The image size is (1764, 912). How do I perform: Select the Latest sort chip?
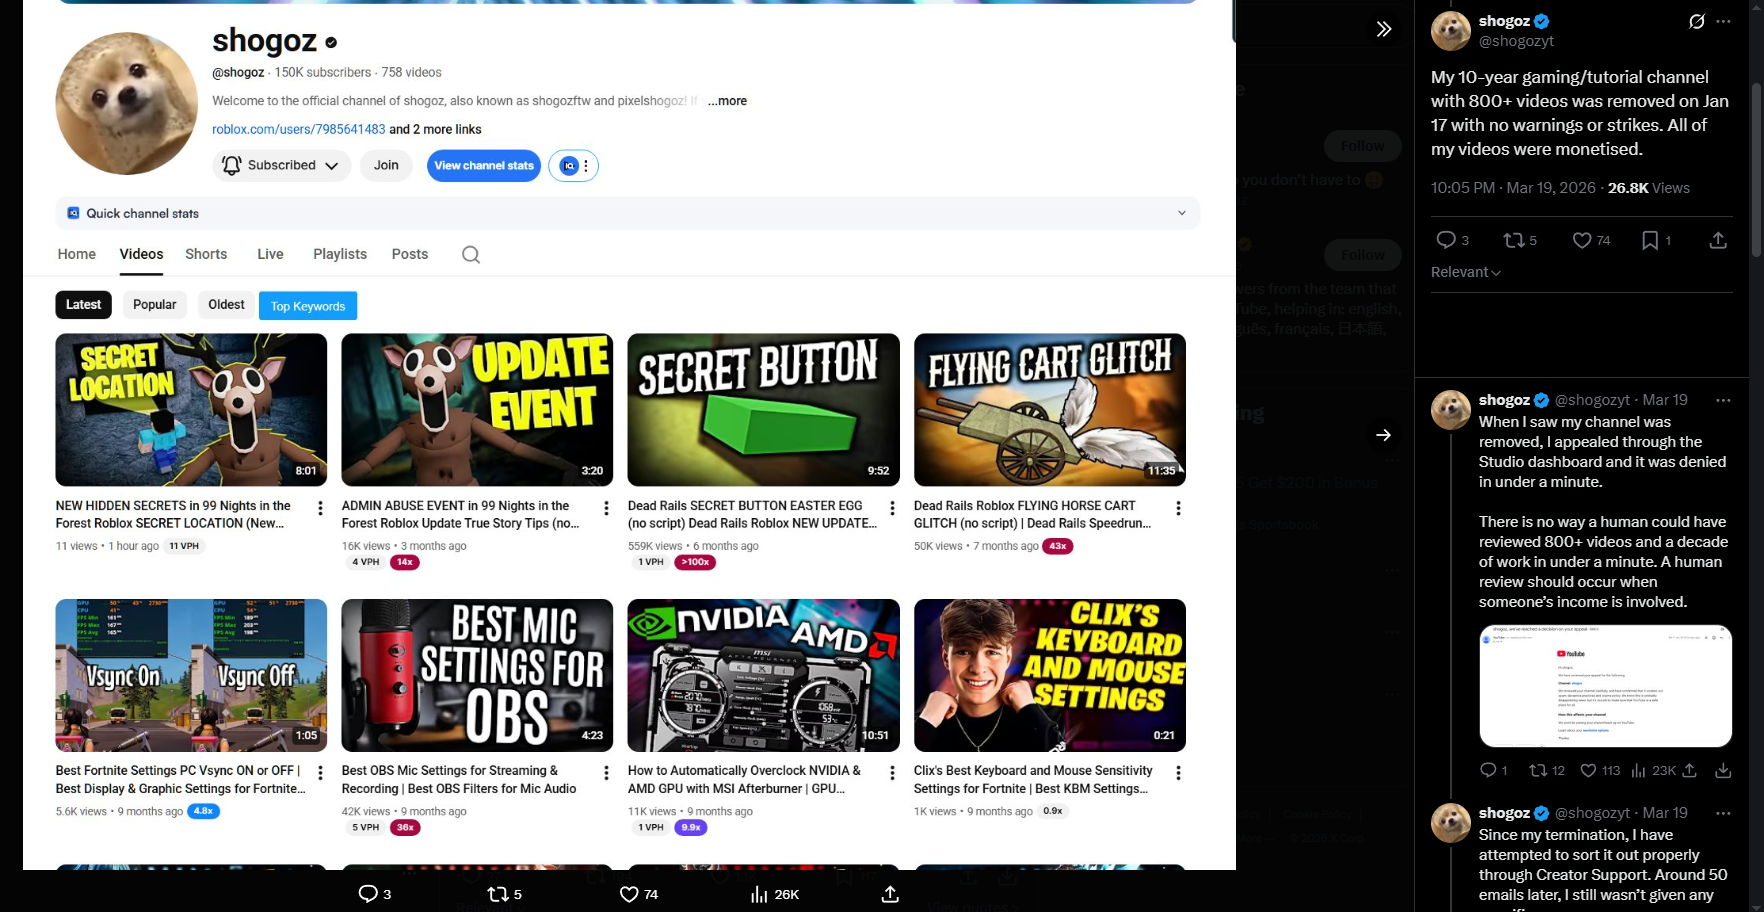coord(83,305)
